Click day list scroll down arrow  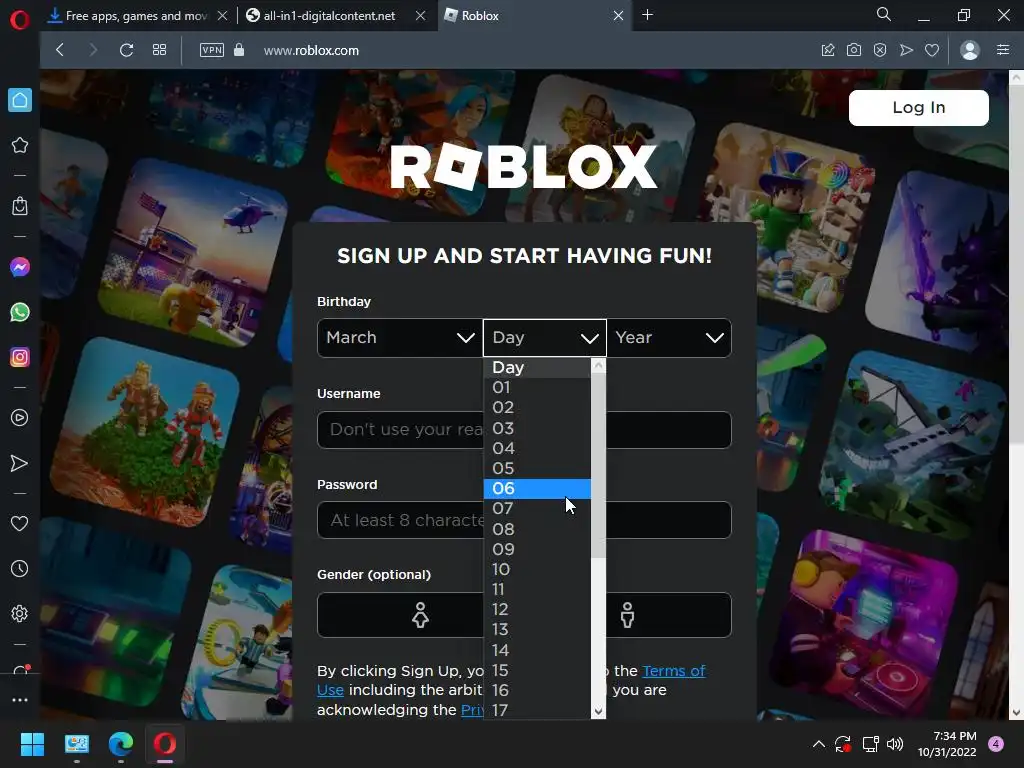[598, 712]
